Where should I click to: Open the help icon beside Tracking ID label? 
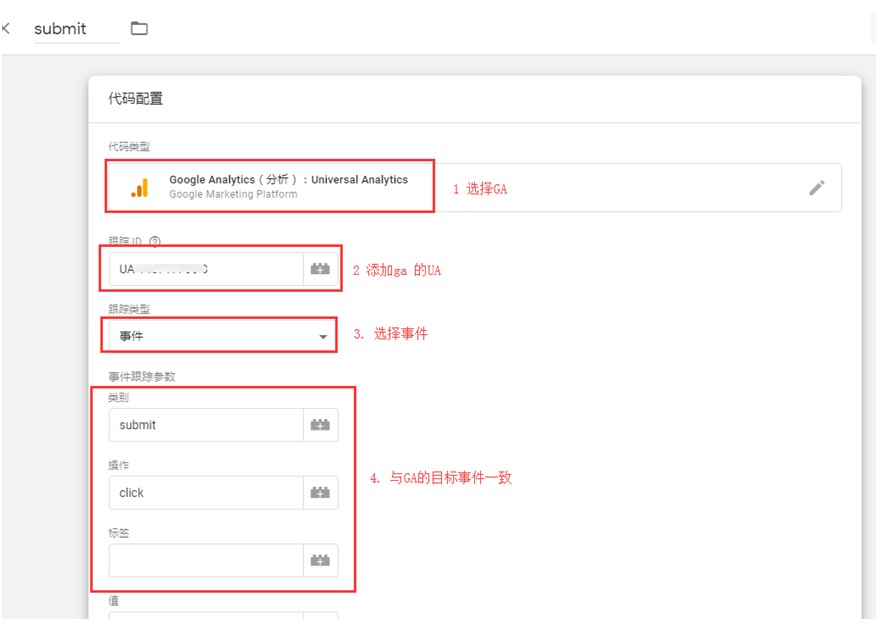(155, 241)
